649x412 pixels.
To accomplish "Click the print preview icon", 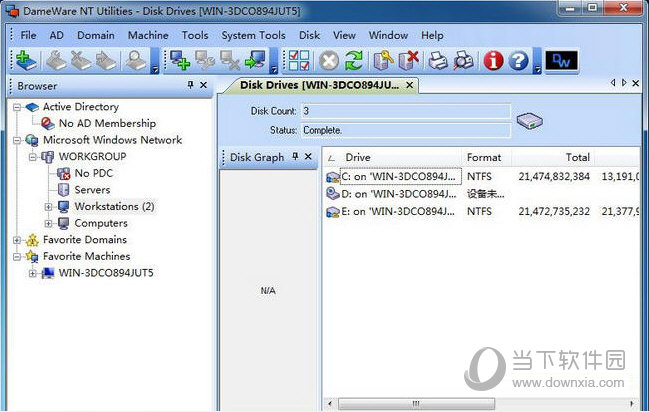I will pyautogui.click(x=463, y=60).
